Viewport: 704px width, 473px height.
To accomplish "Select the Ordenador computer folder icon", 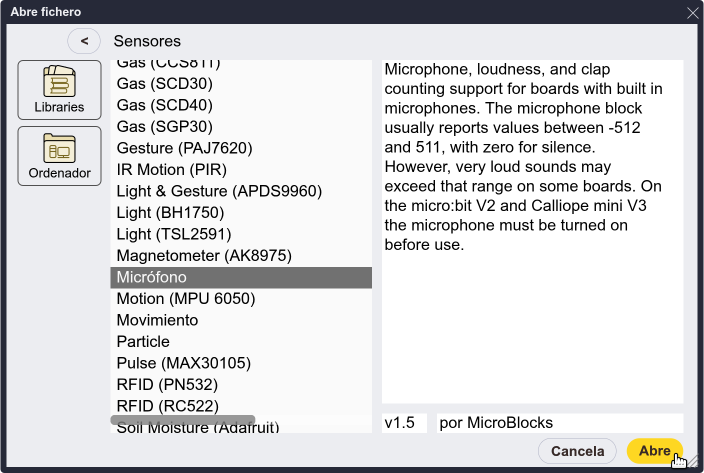I will pyautogui.click(x=59, y=156).
